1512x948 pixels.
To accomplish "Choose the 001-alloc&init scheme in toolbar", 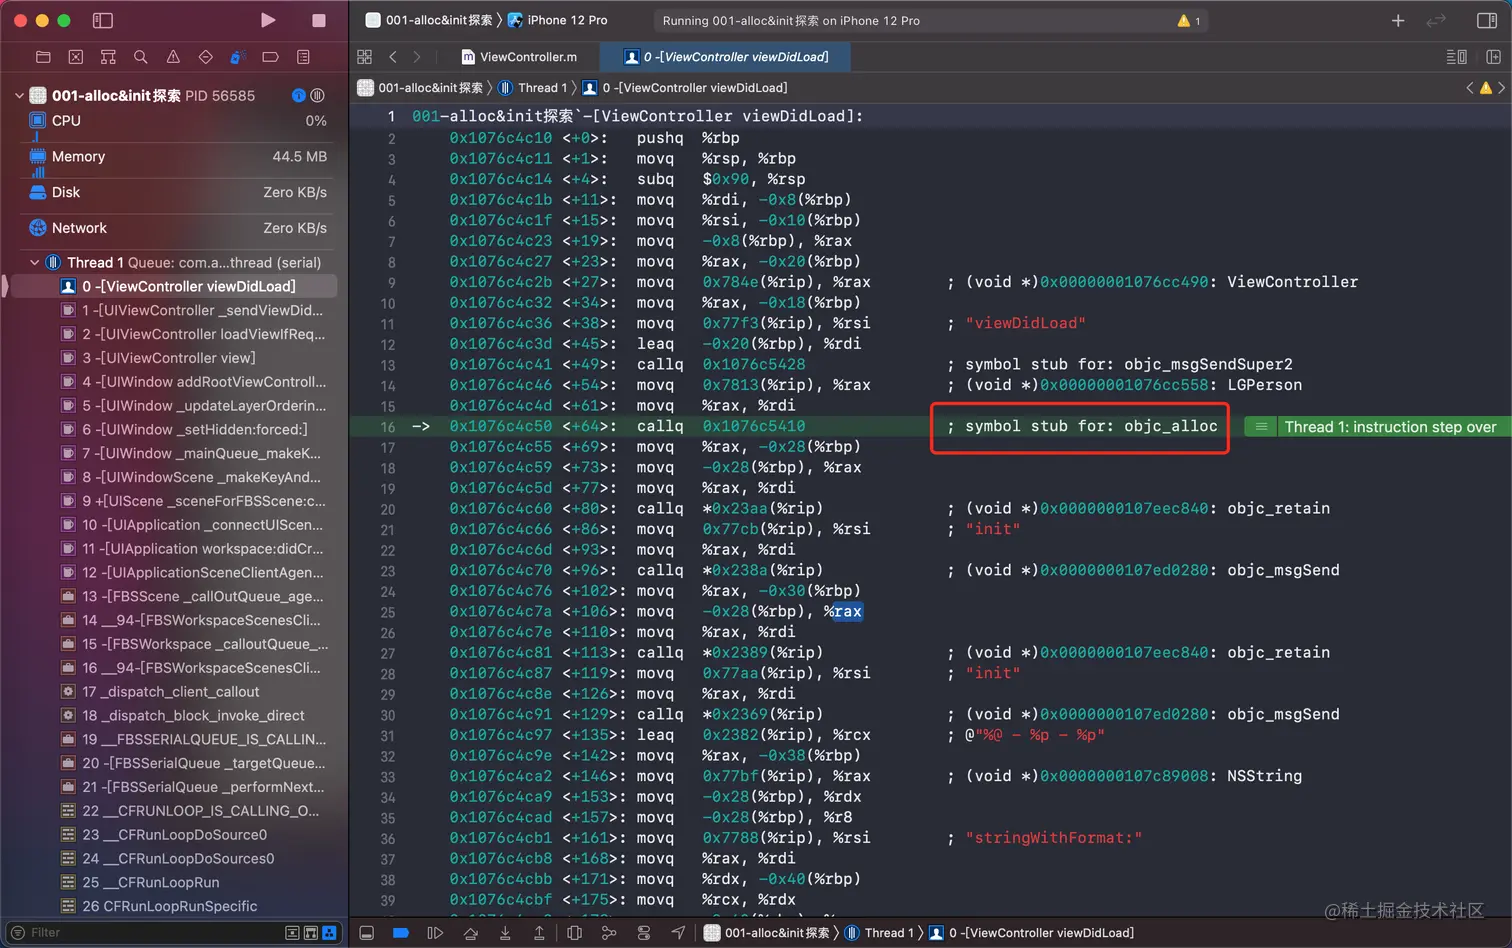I will 429,20.
